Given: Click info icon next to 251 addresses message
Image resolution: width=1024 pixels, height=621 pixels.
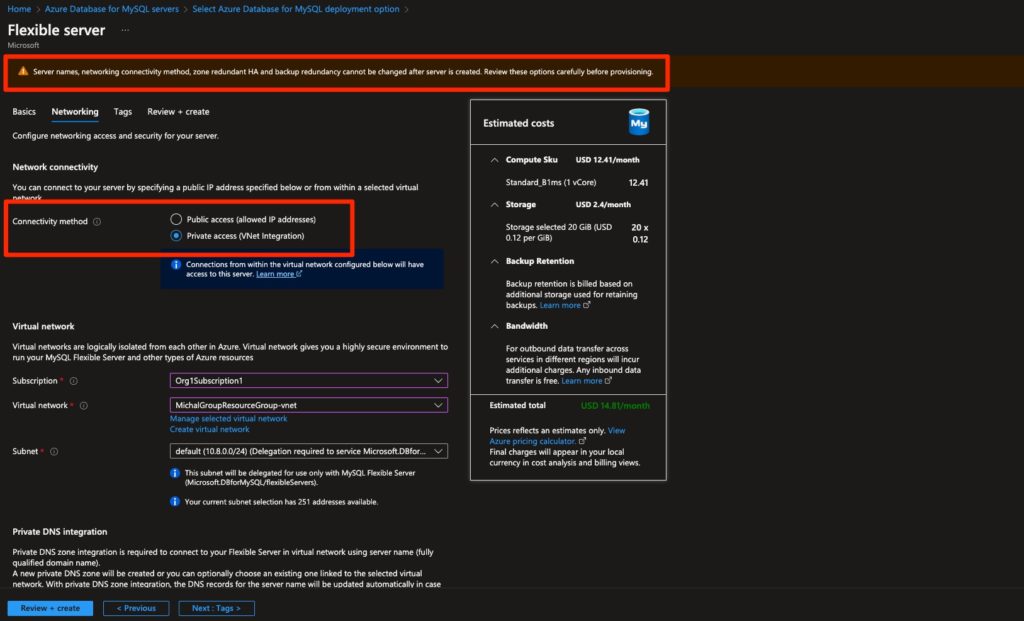Looking at the screenshot, I should click(x=174, y=502).
